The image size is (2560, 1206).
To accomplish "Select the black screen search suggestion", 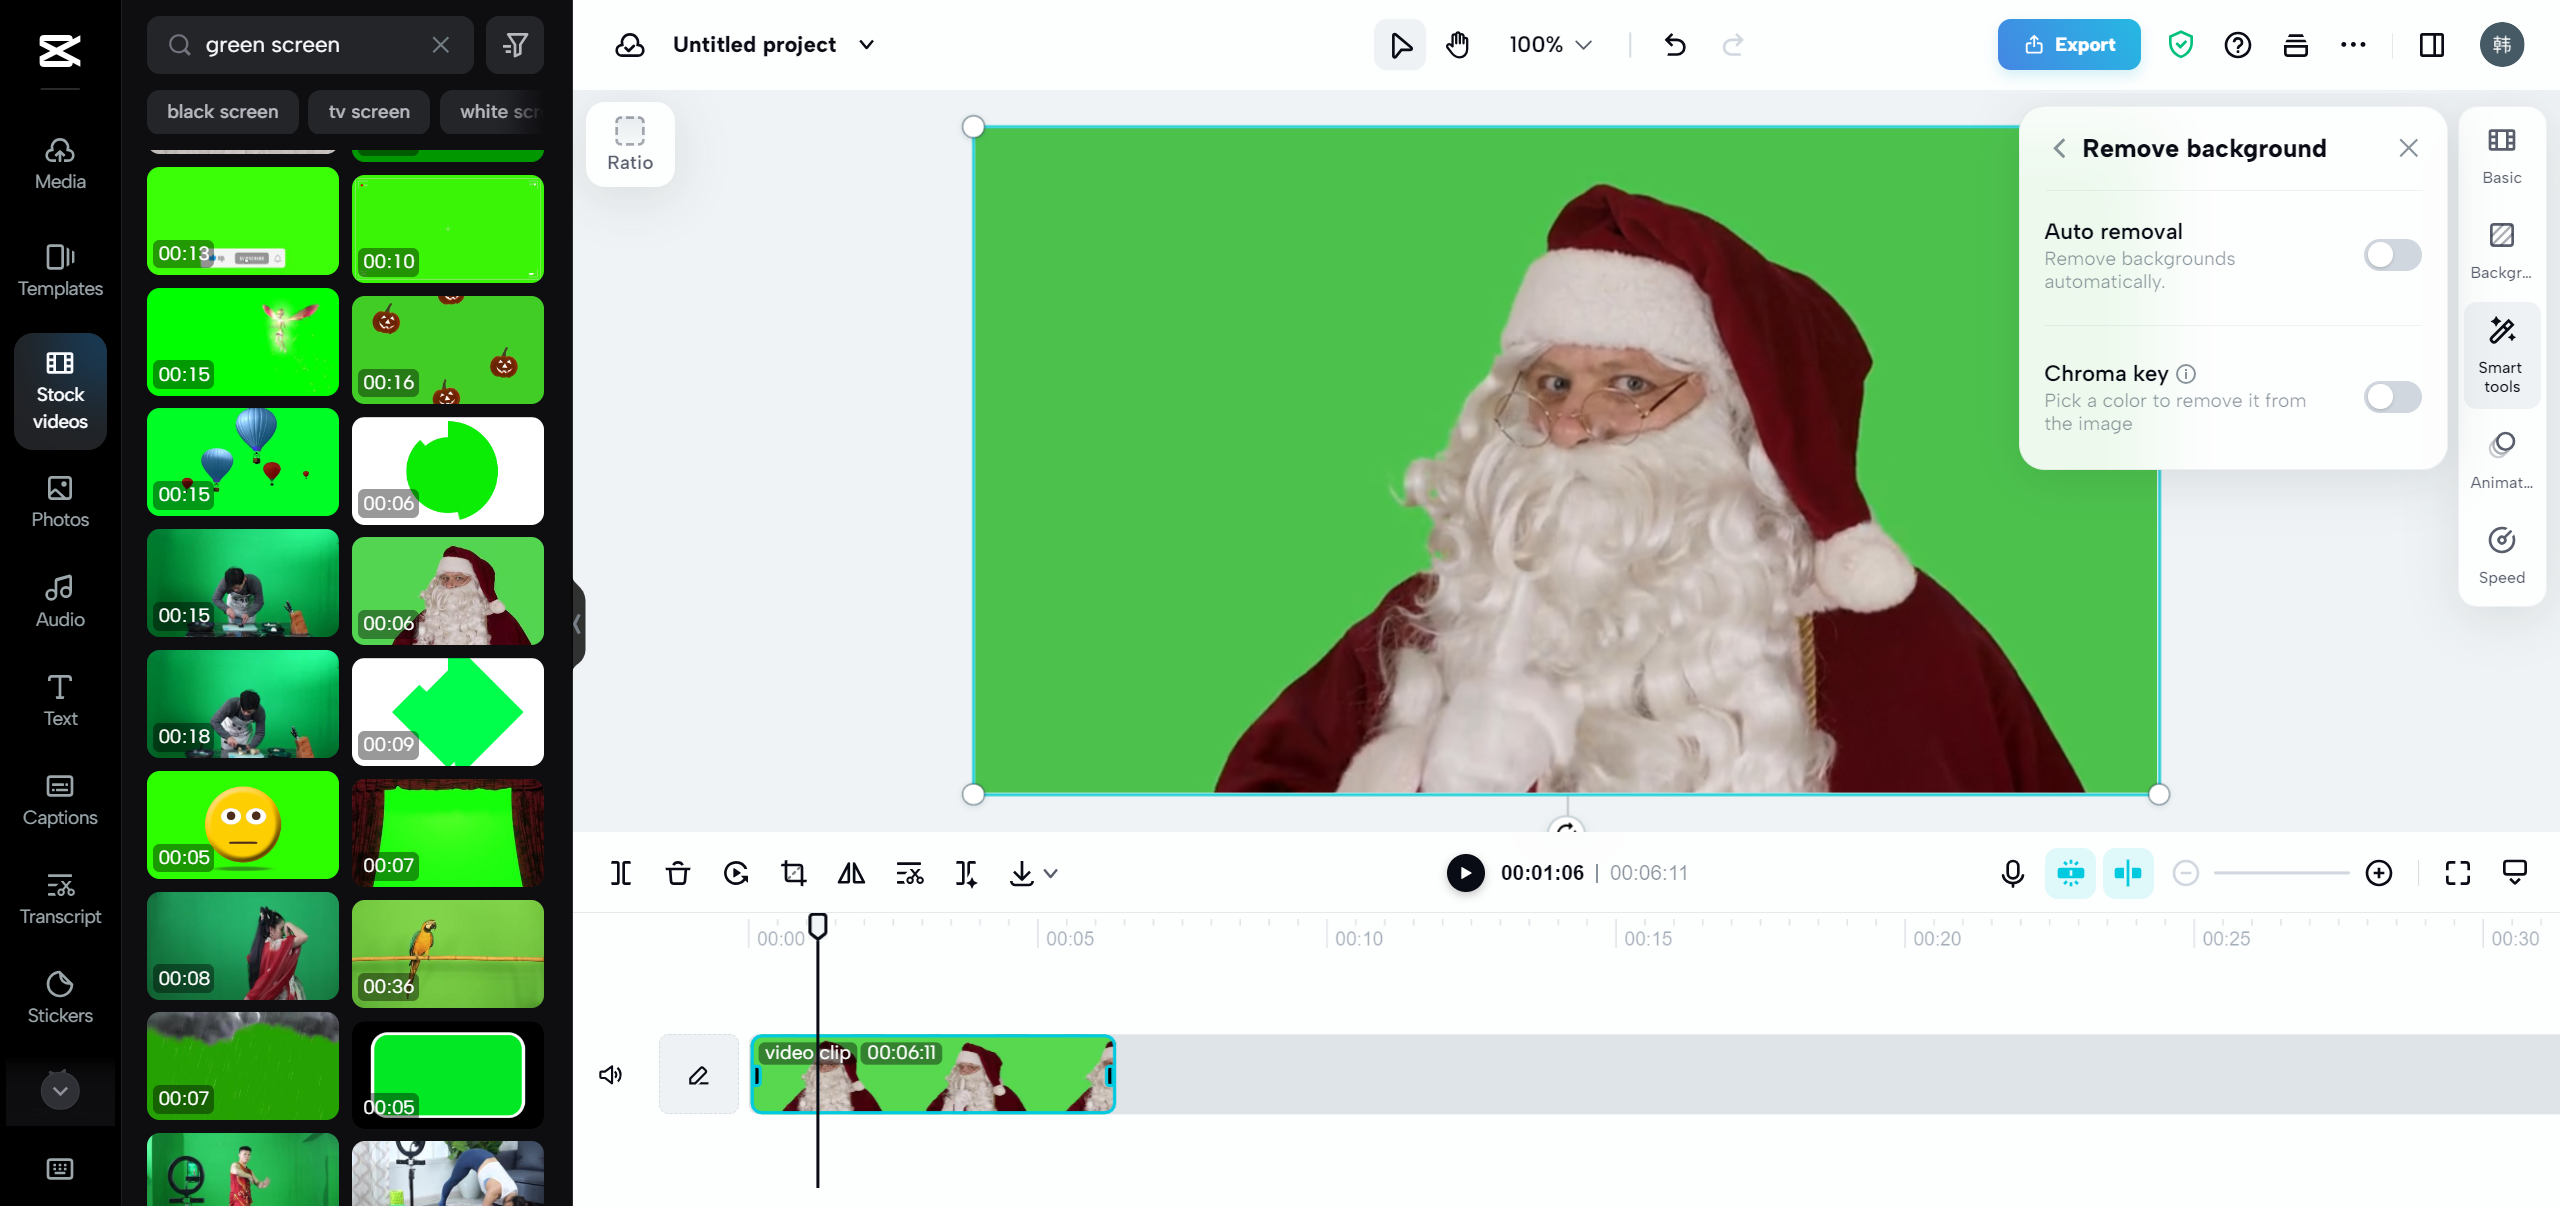I will (x=222, y=111).
